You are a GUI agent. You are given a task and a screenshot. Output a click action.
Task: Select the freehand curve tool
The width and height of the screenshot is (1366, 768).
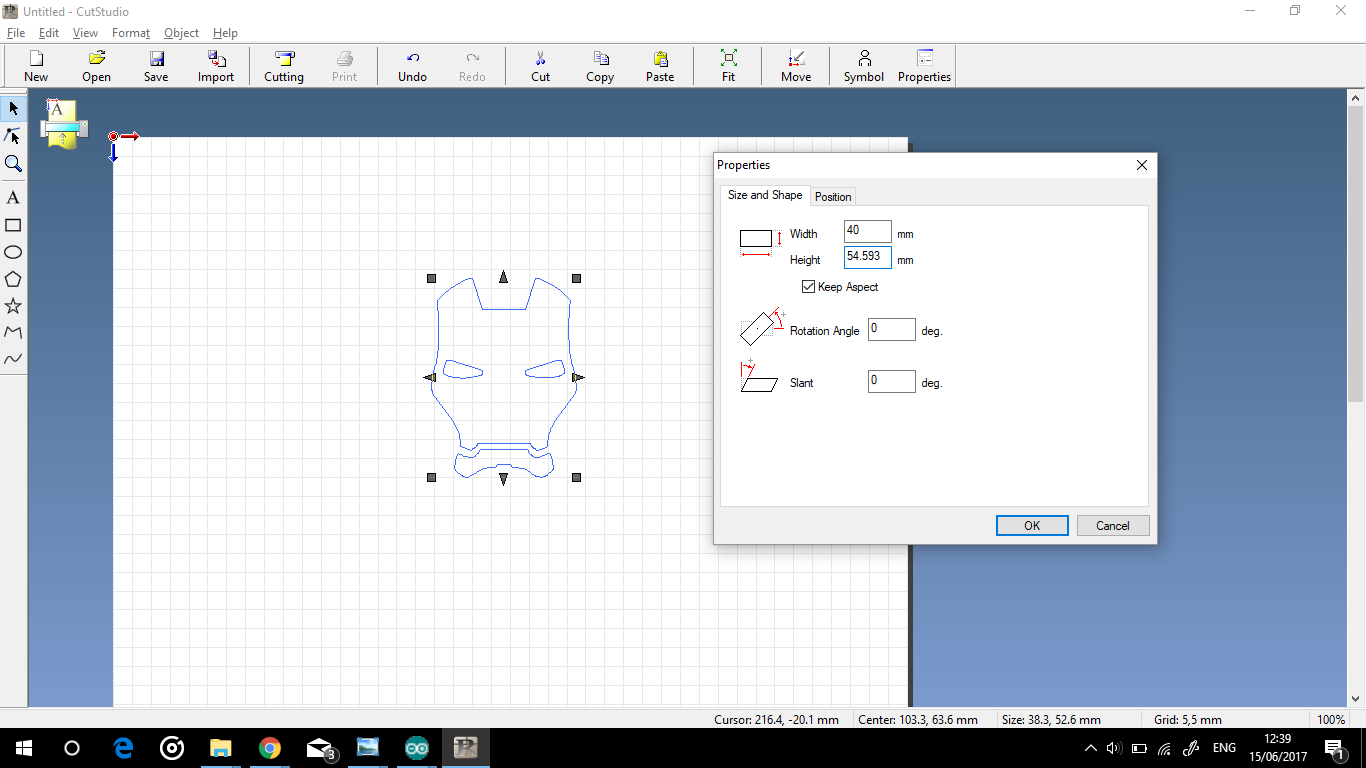(x=13, y=359)
